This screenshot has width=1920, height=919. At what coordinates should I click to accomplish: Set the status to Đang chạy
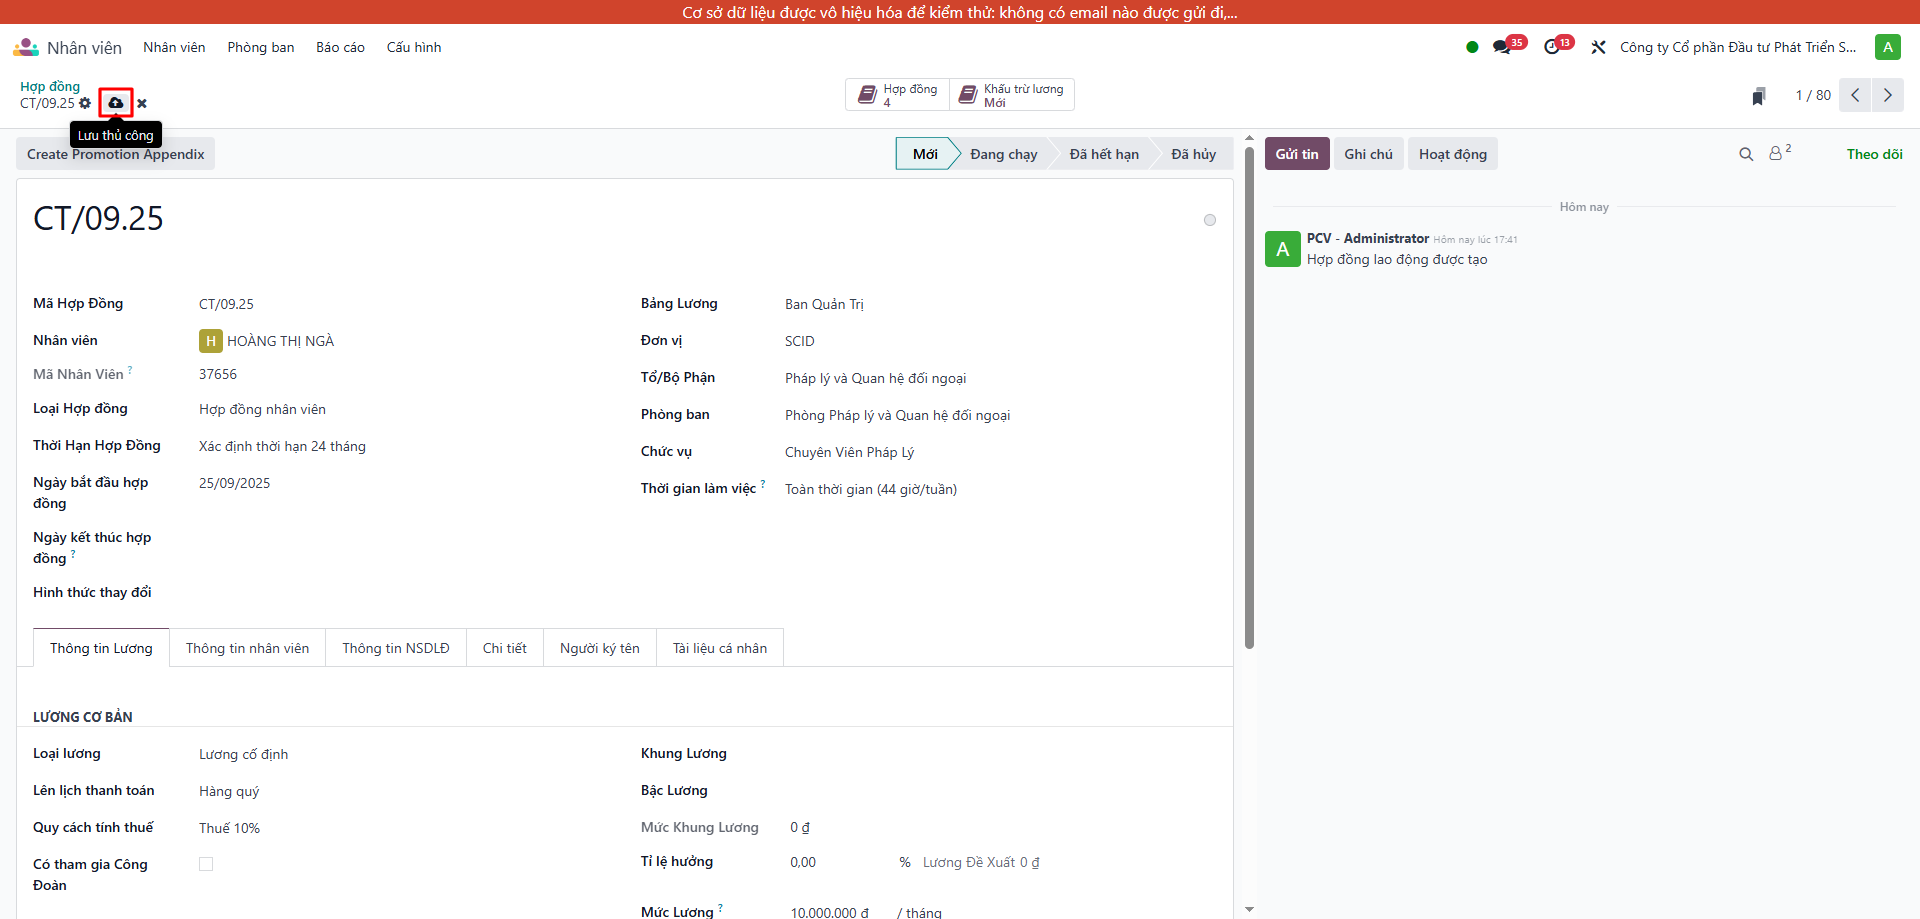pos(1004,154)
